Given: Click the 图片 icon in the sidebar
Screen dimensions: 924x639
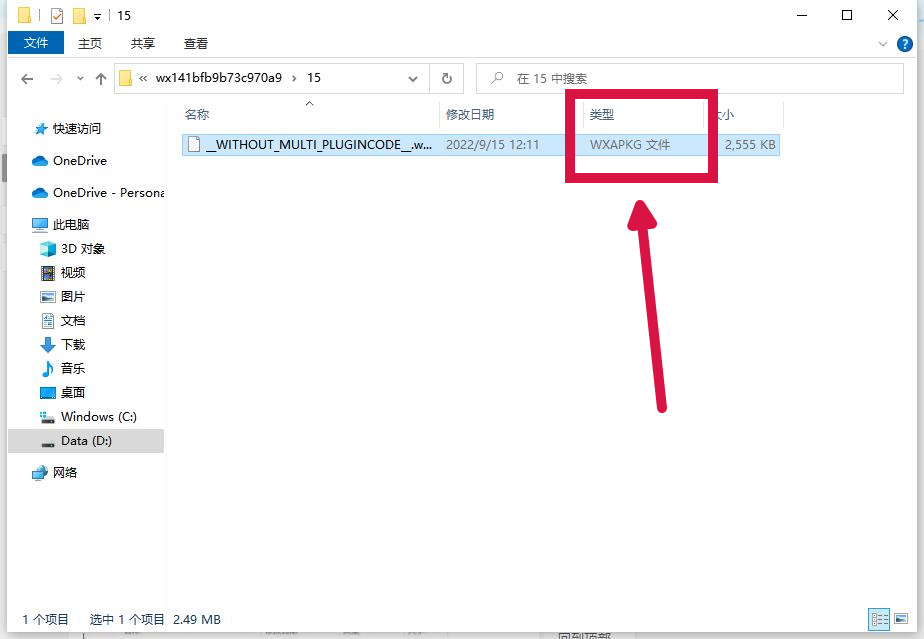Looking at the screenshot, I should 48,297.
